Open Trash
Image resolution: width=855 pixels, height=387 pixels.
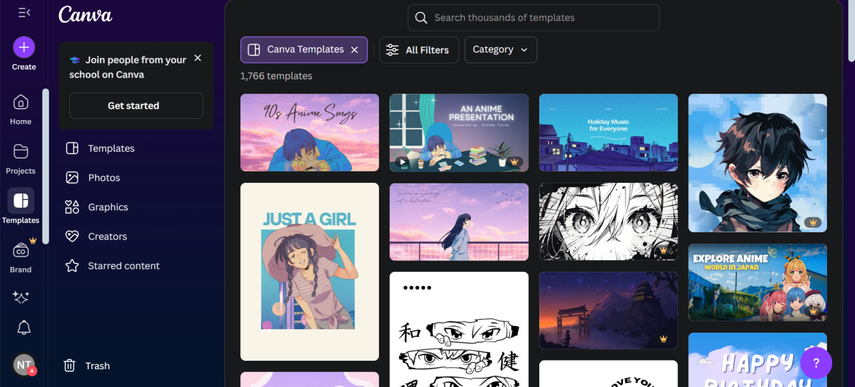87,366
